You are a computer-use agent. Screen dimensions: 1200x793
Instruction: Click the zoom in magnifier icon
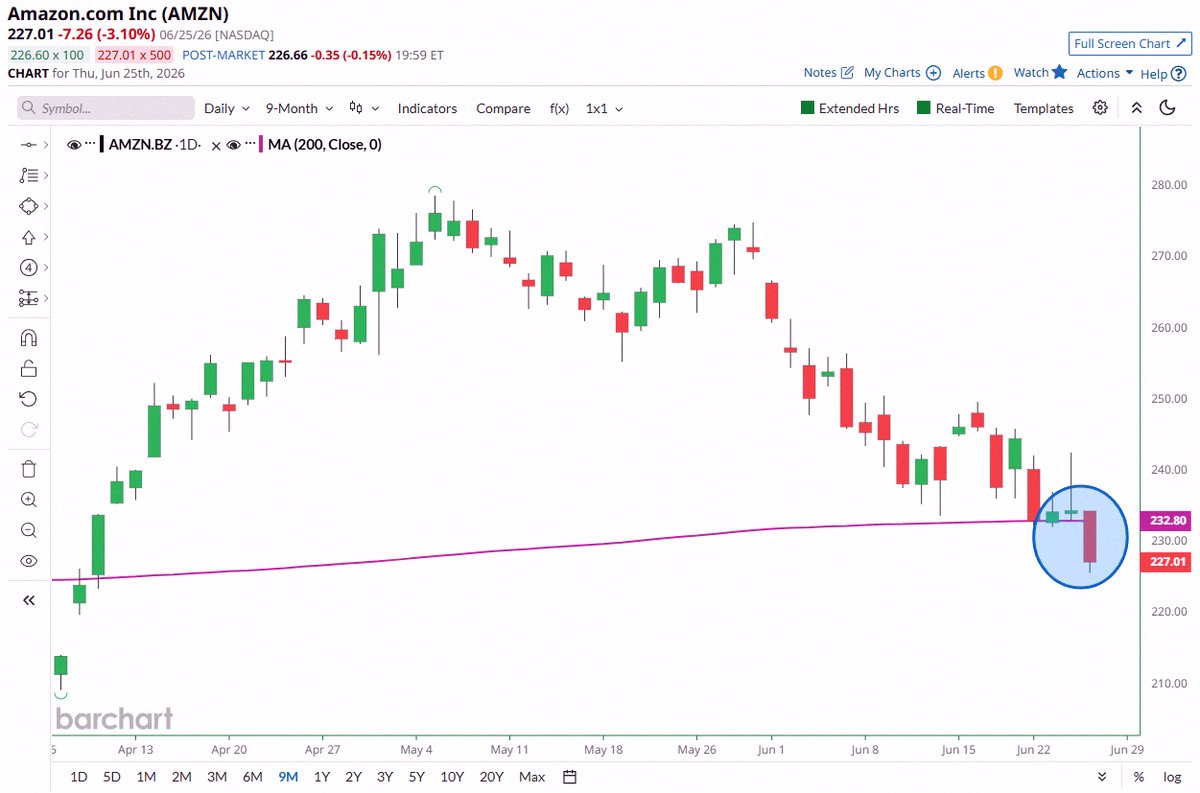[x=28, y=500]
